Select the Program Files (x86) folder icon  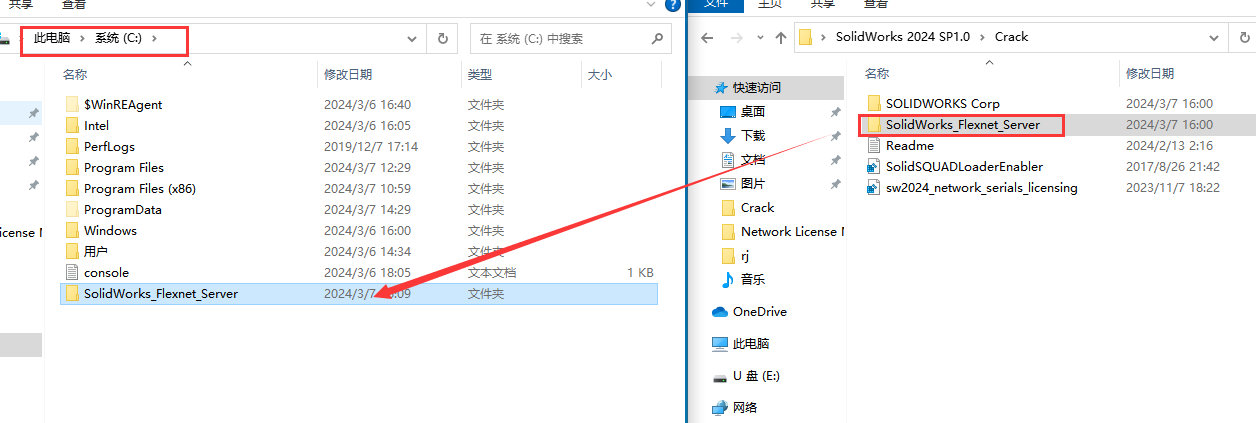[x=71, y=188]
